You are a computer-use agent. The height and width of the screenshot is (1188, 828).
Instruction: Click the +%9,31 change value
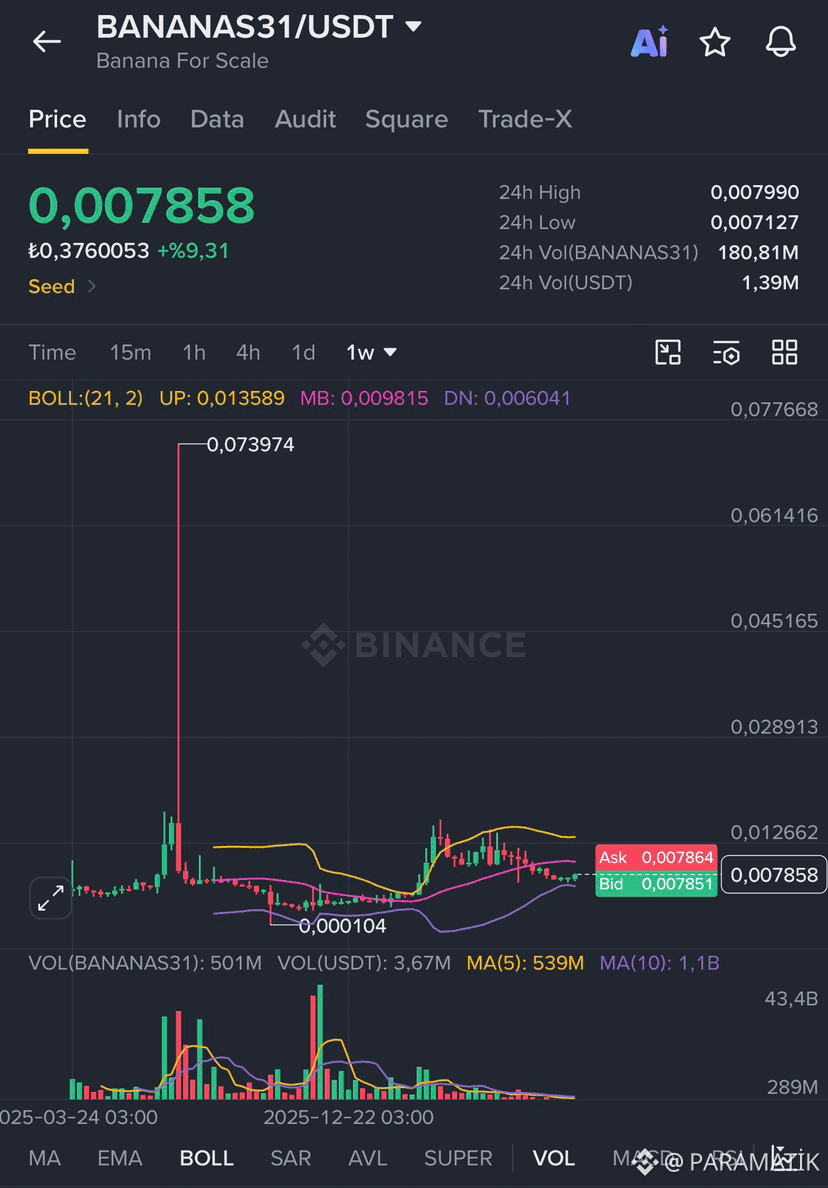coord(192,251)
